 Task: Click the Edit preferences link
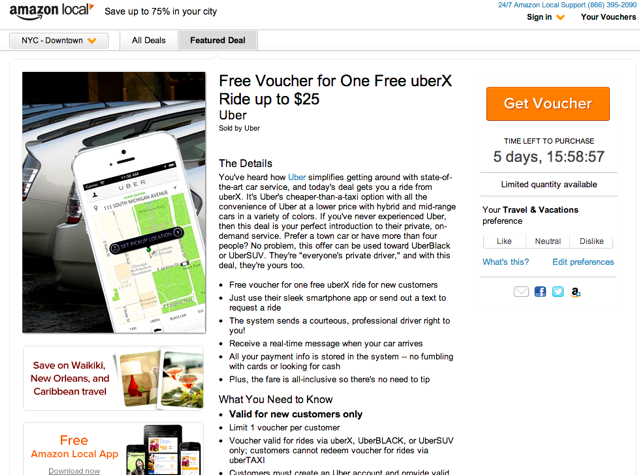coord(583,262)
